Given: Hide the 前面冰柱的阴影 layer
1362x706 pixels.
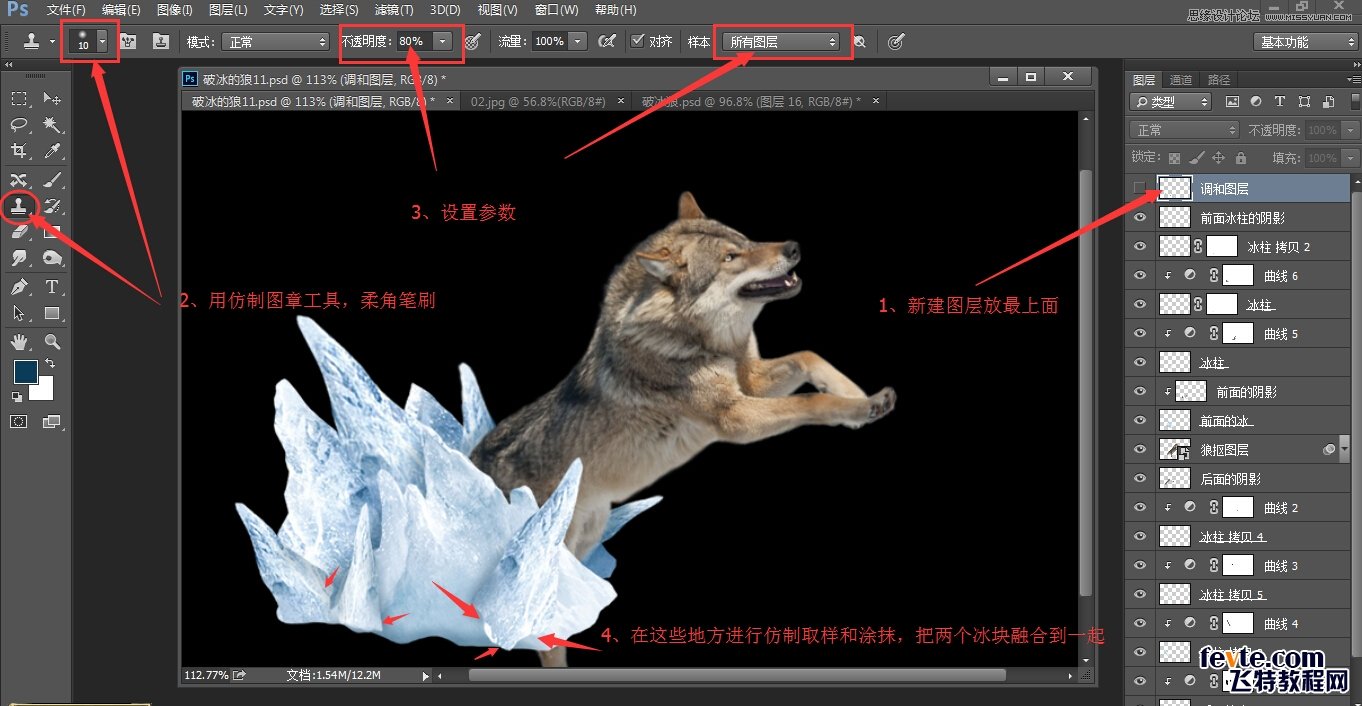Looking at the screenshot, I should click(1139, 217).
